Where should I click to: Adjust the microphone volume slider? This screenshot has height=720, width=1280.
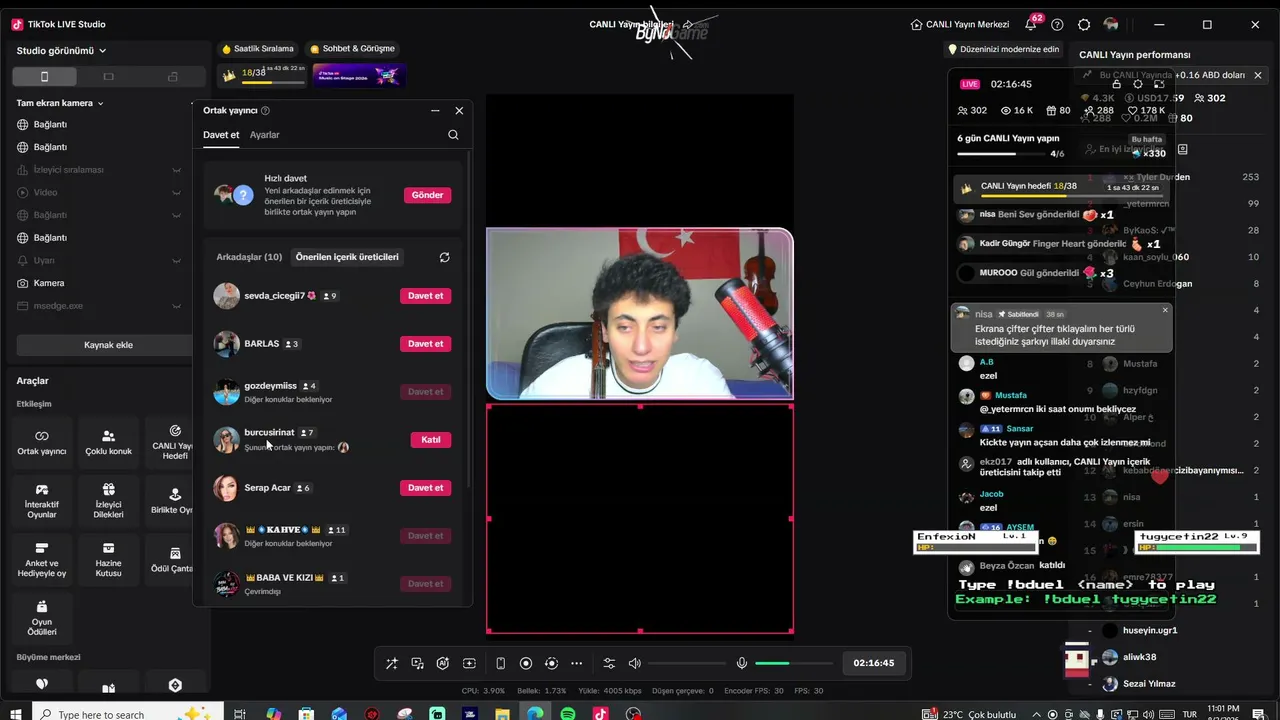pos(794,663)
